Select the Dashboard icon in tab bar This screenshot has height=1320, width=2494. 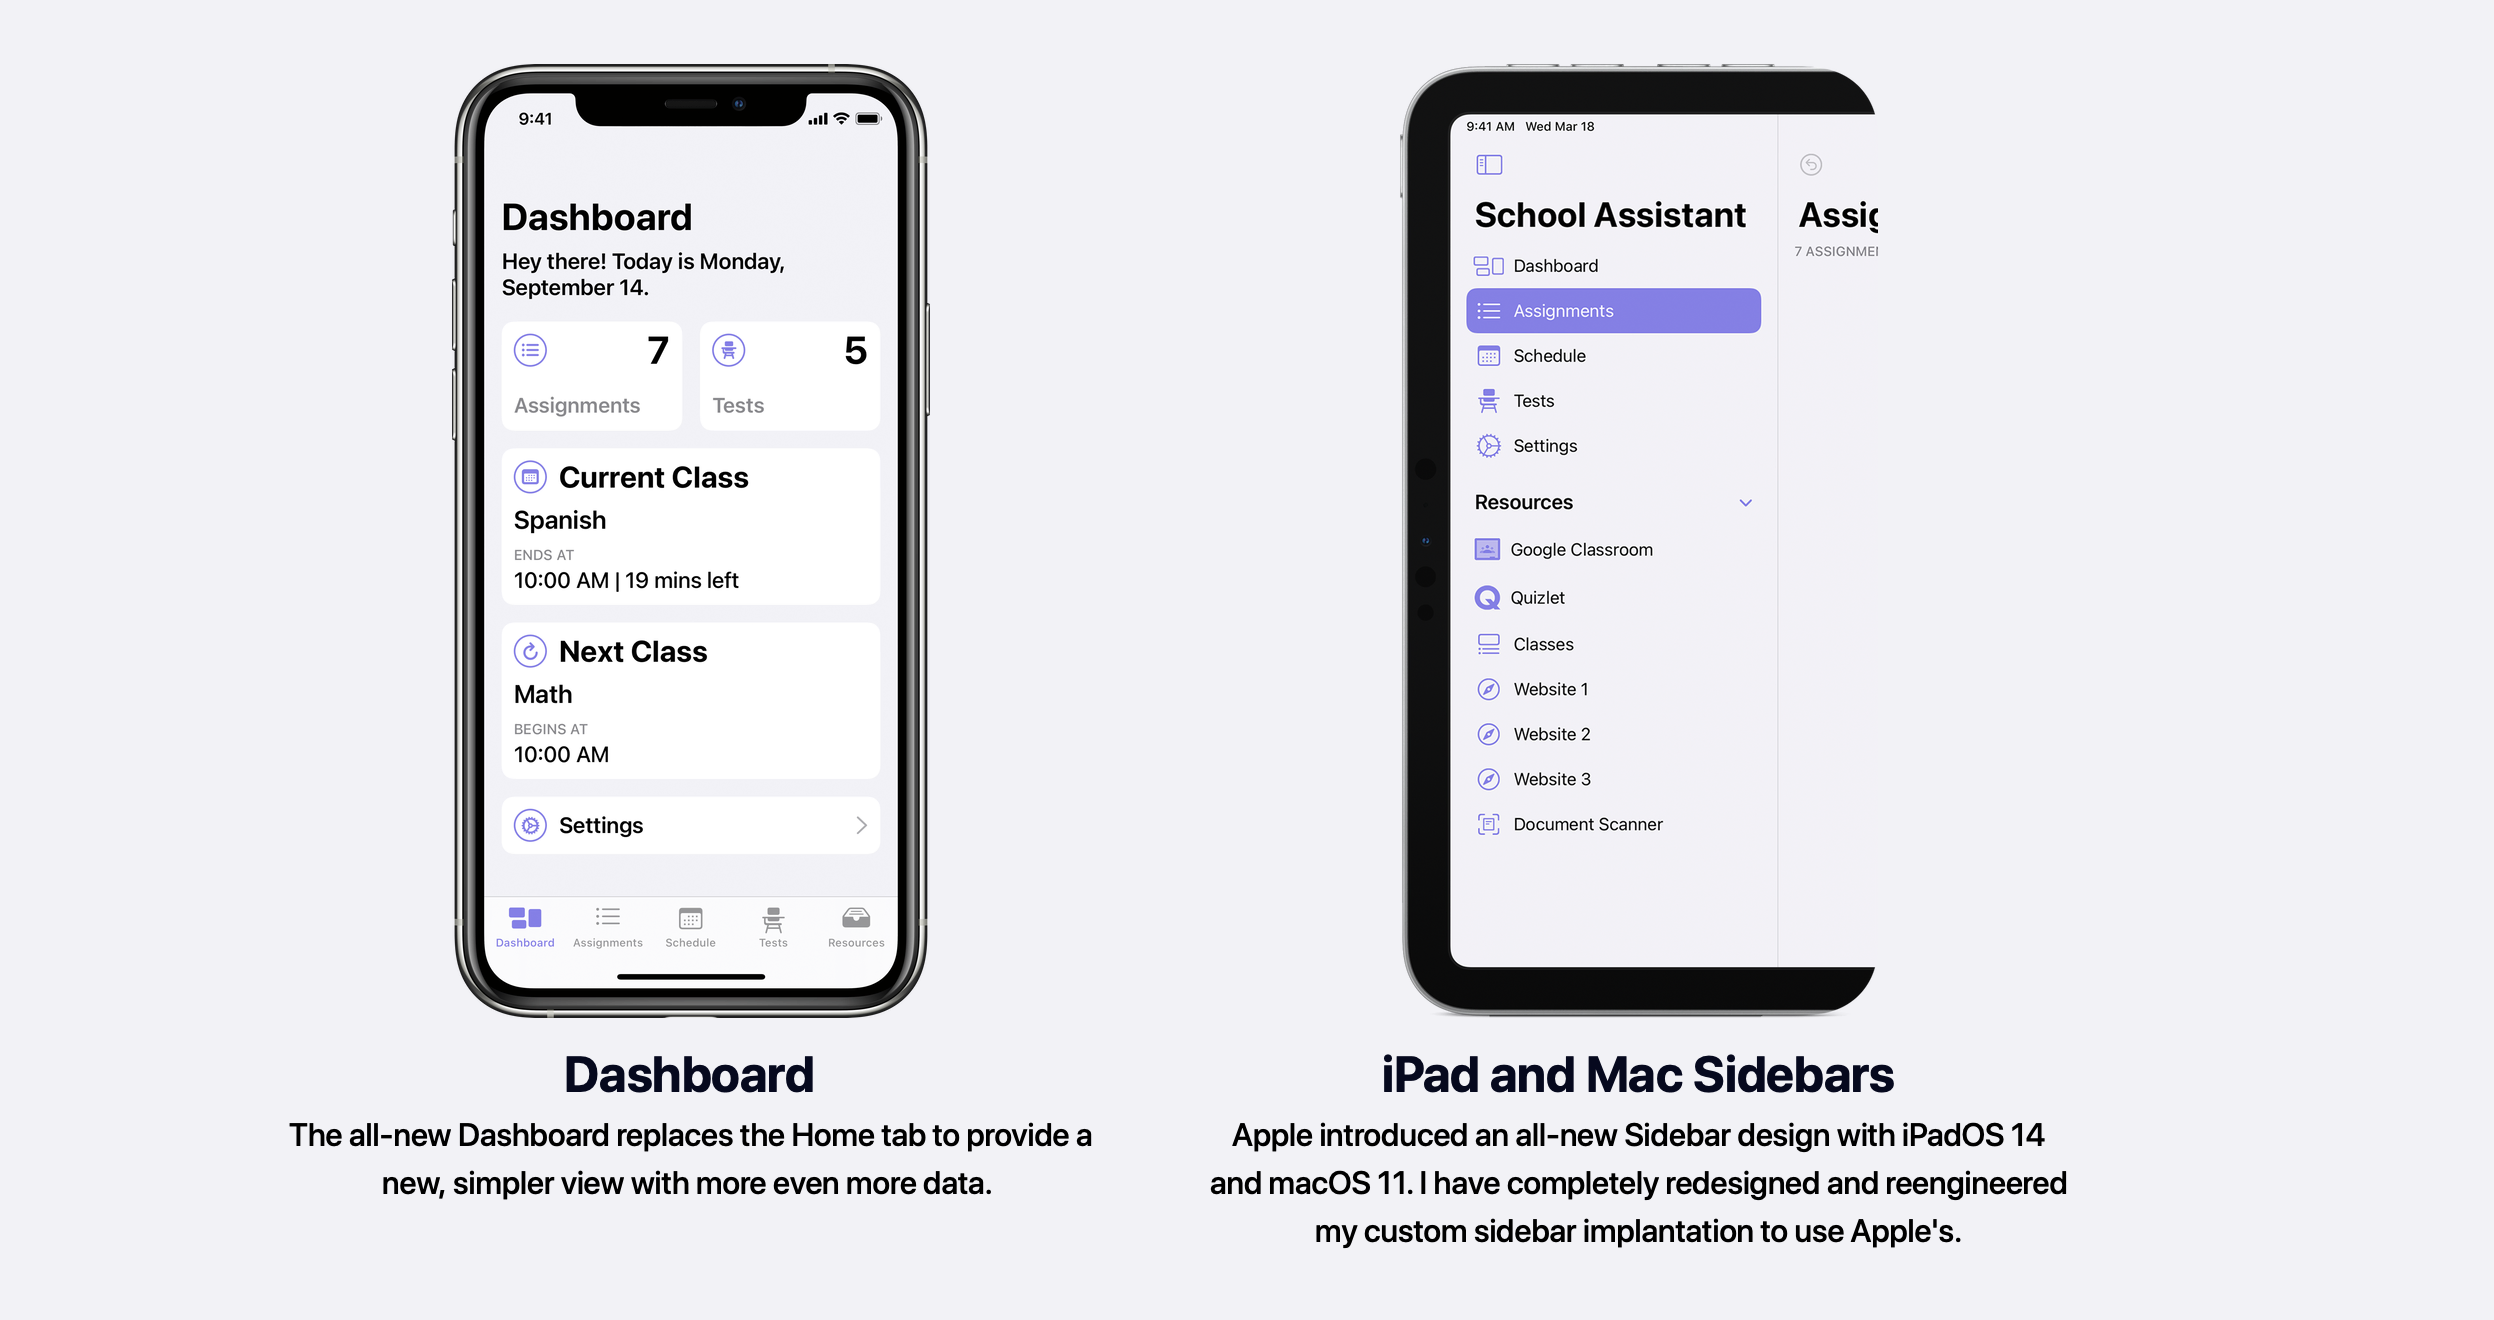[523, 919]
